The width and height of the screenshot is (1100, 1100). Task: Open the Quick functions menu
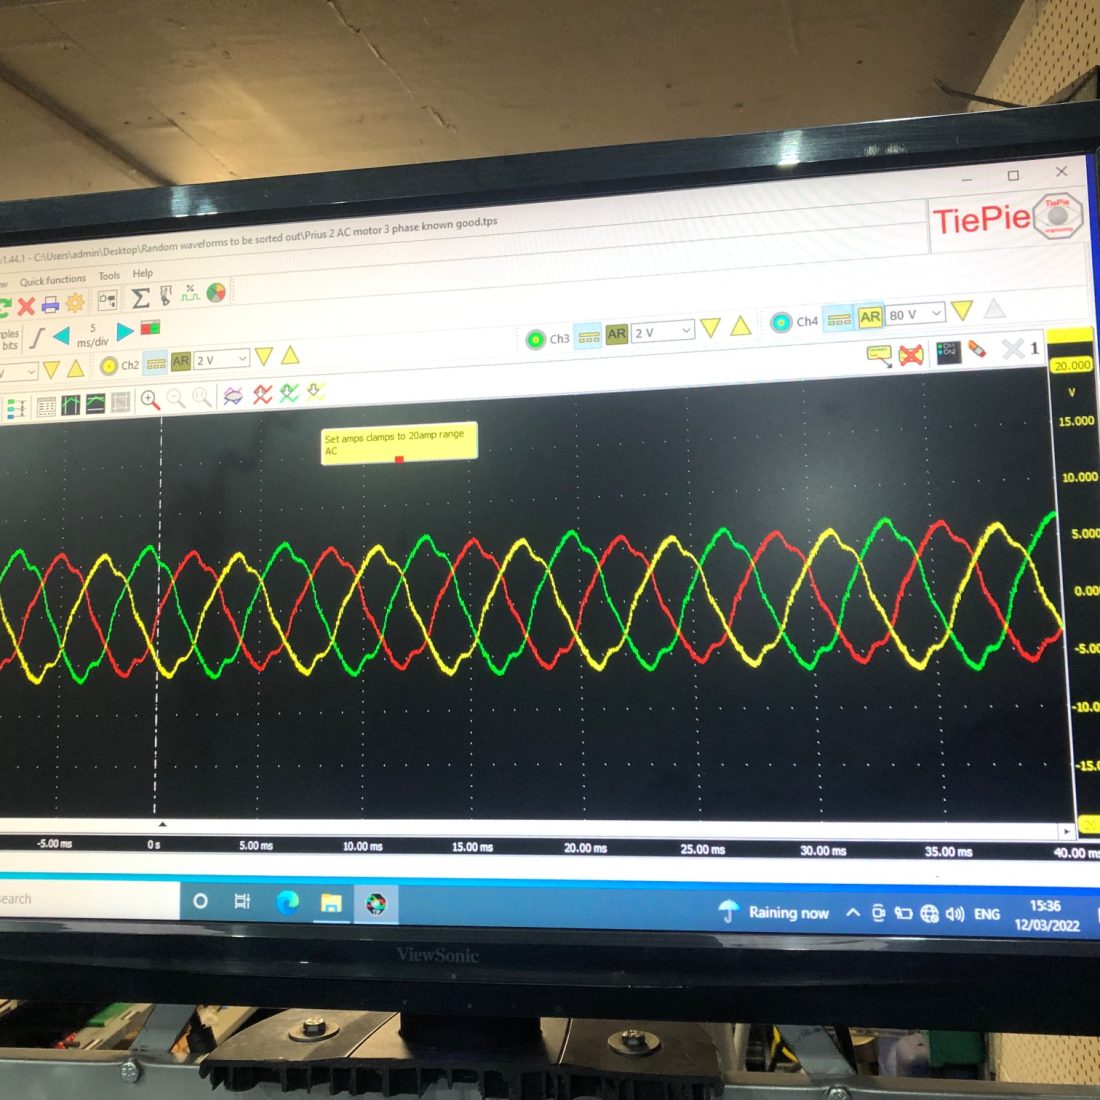coord(53,281)
